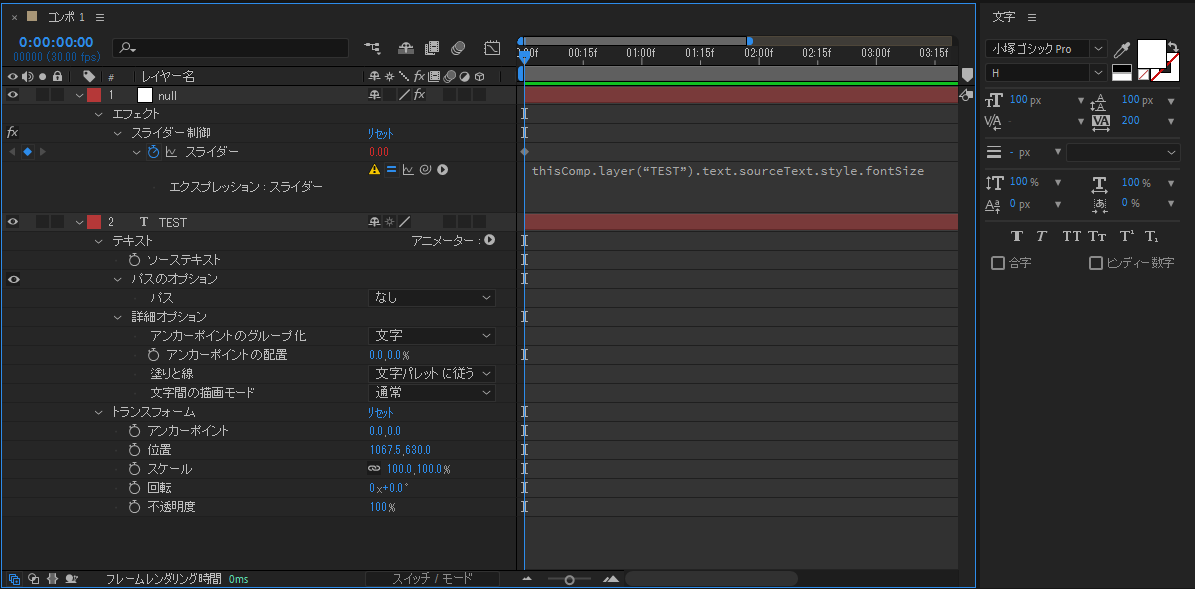
Task: Click the shy layers hide icon in toolbar
Action: pyautogui.click(x=406, y=48)
